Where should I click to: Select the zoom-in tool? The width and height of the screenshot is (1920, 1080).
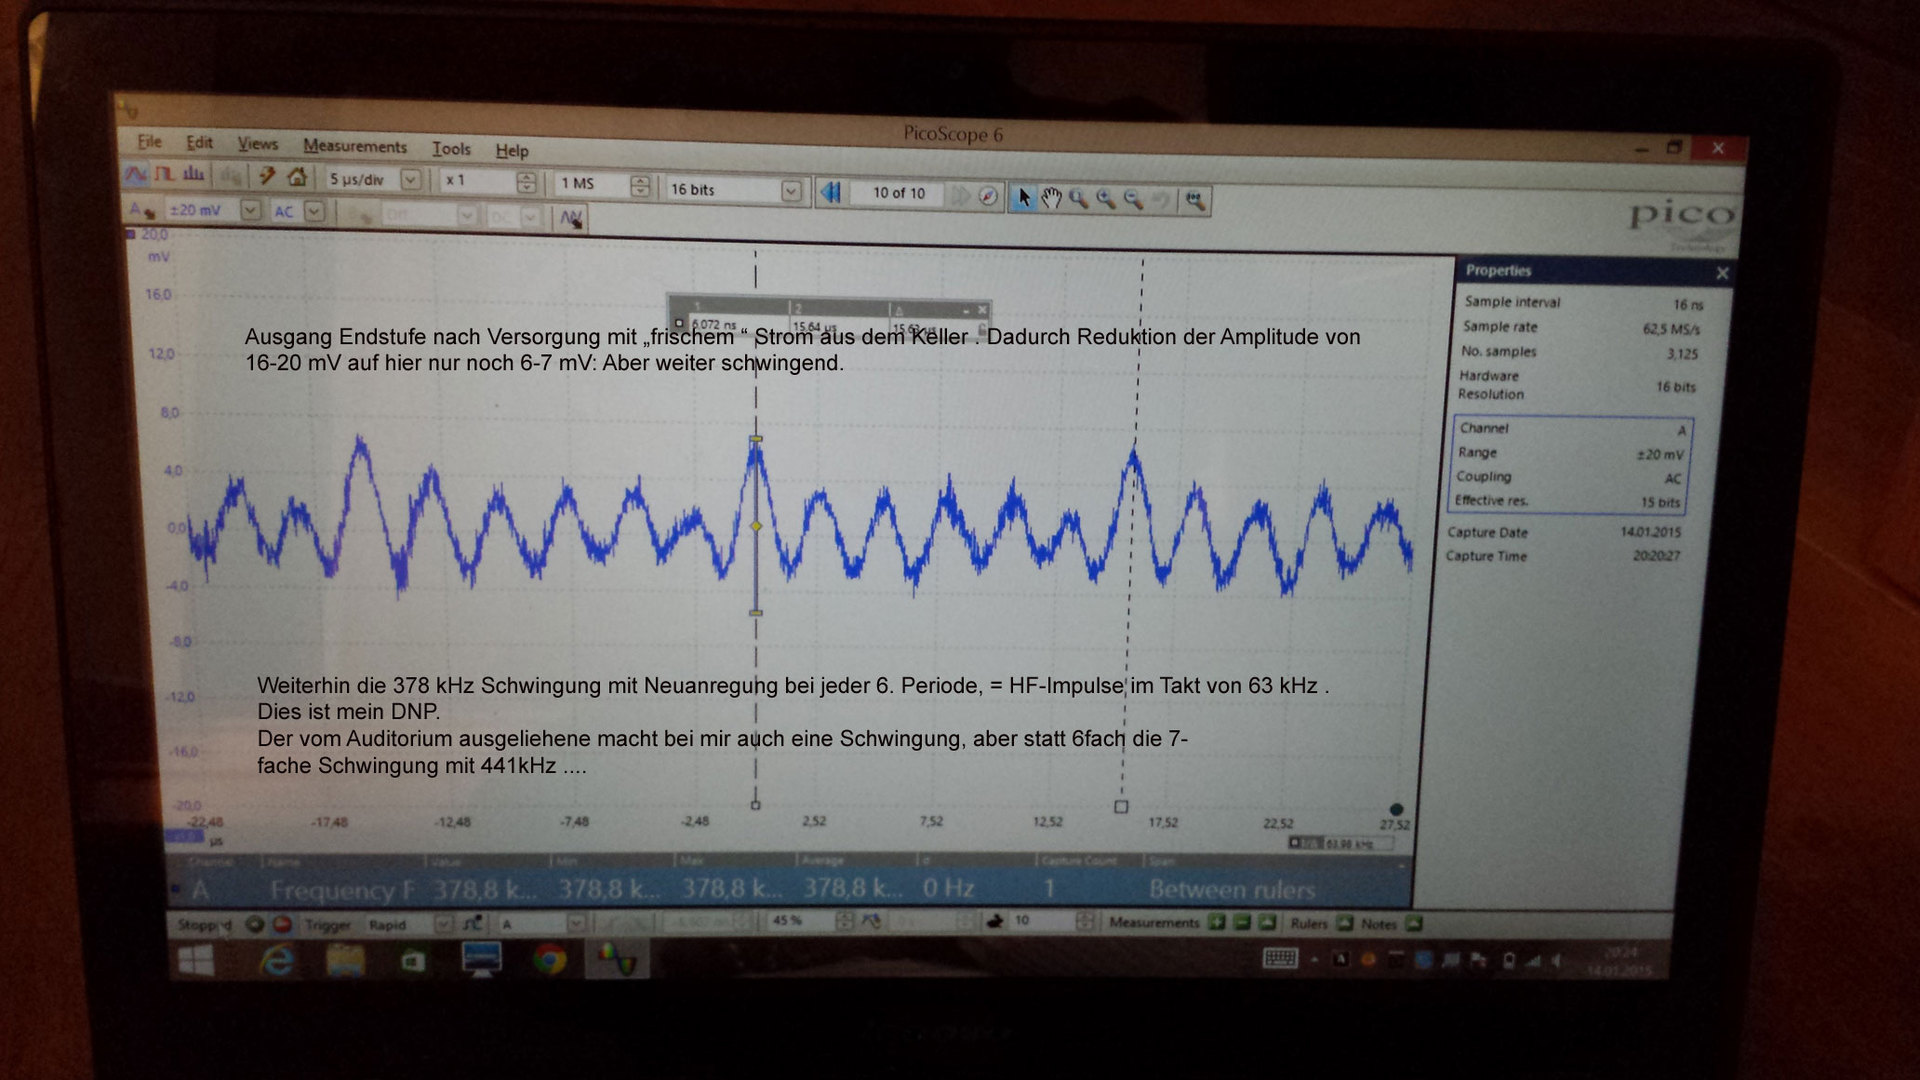pos(1106,199)
